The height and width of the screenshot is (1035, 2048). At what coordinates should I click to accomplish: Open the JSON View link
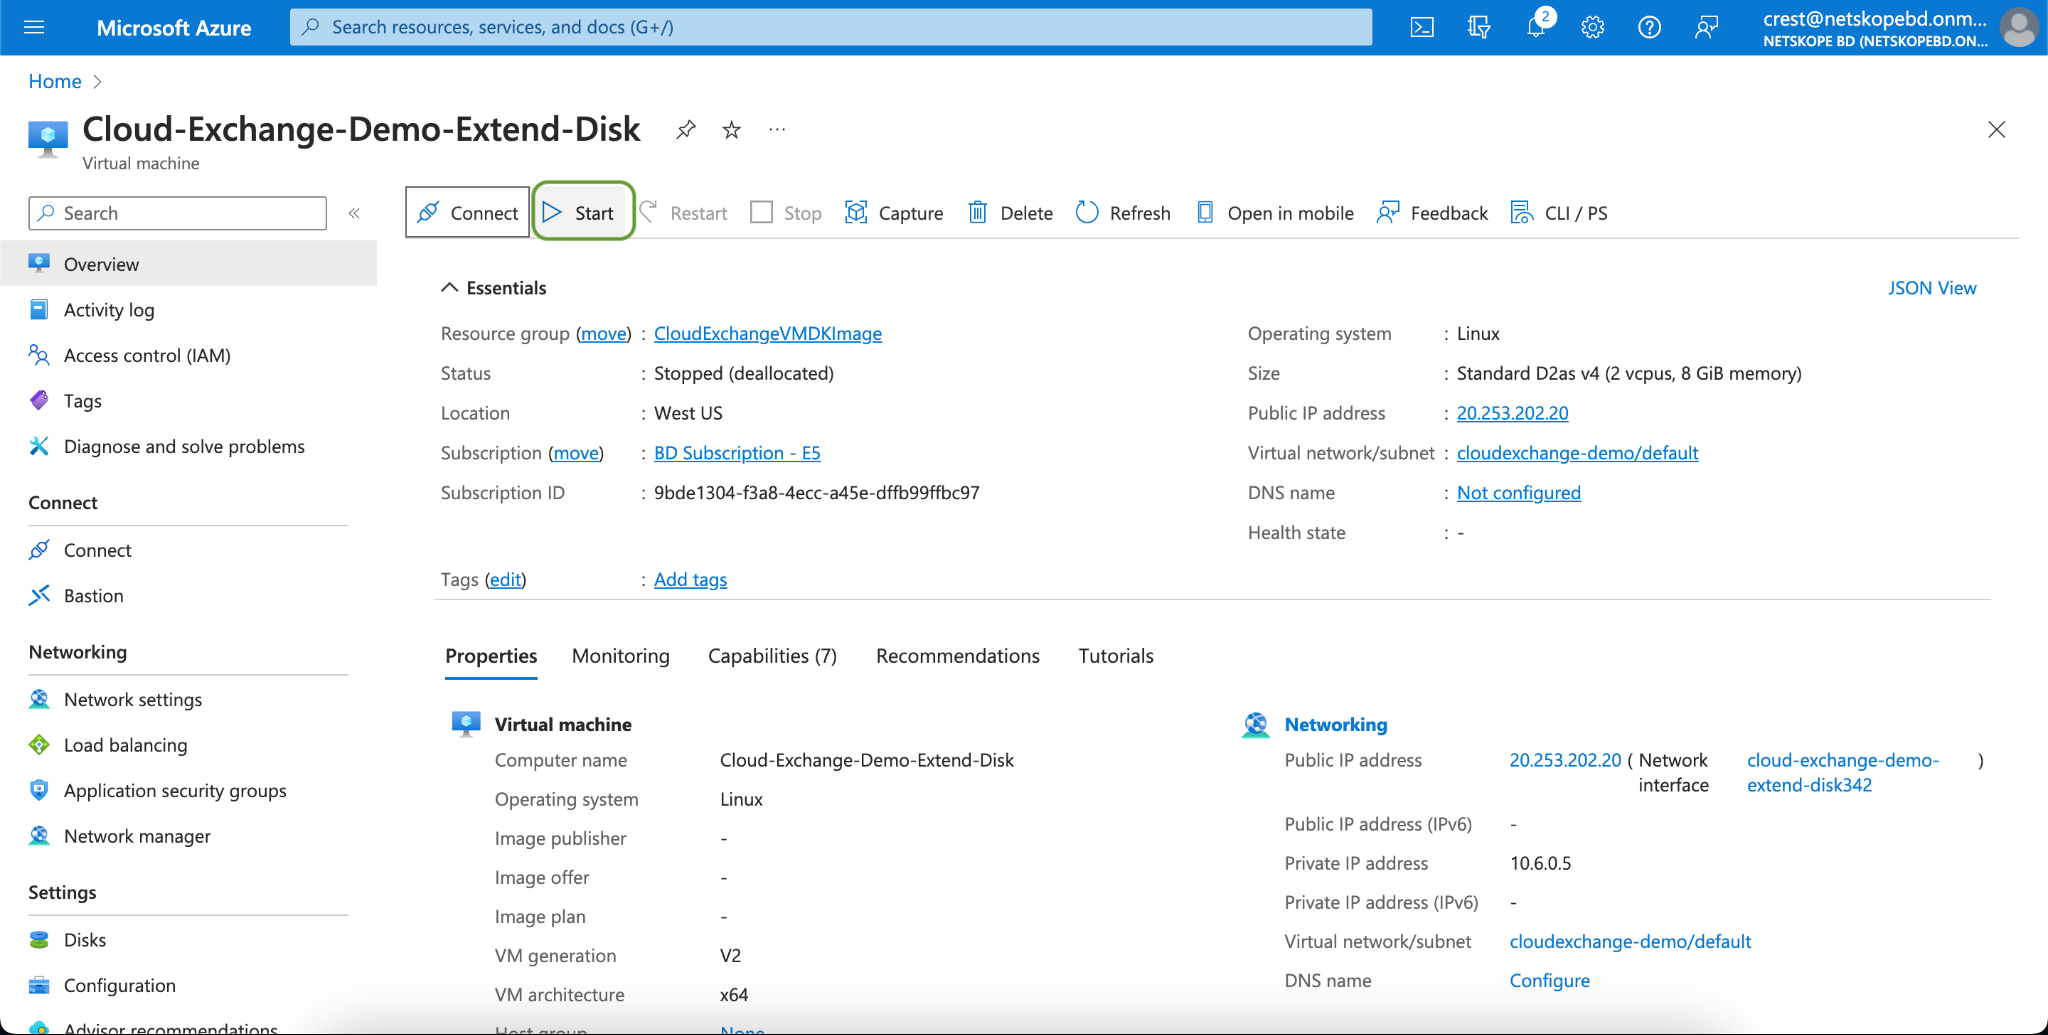coord(1932,288)
